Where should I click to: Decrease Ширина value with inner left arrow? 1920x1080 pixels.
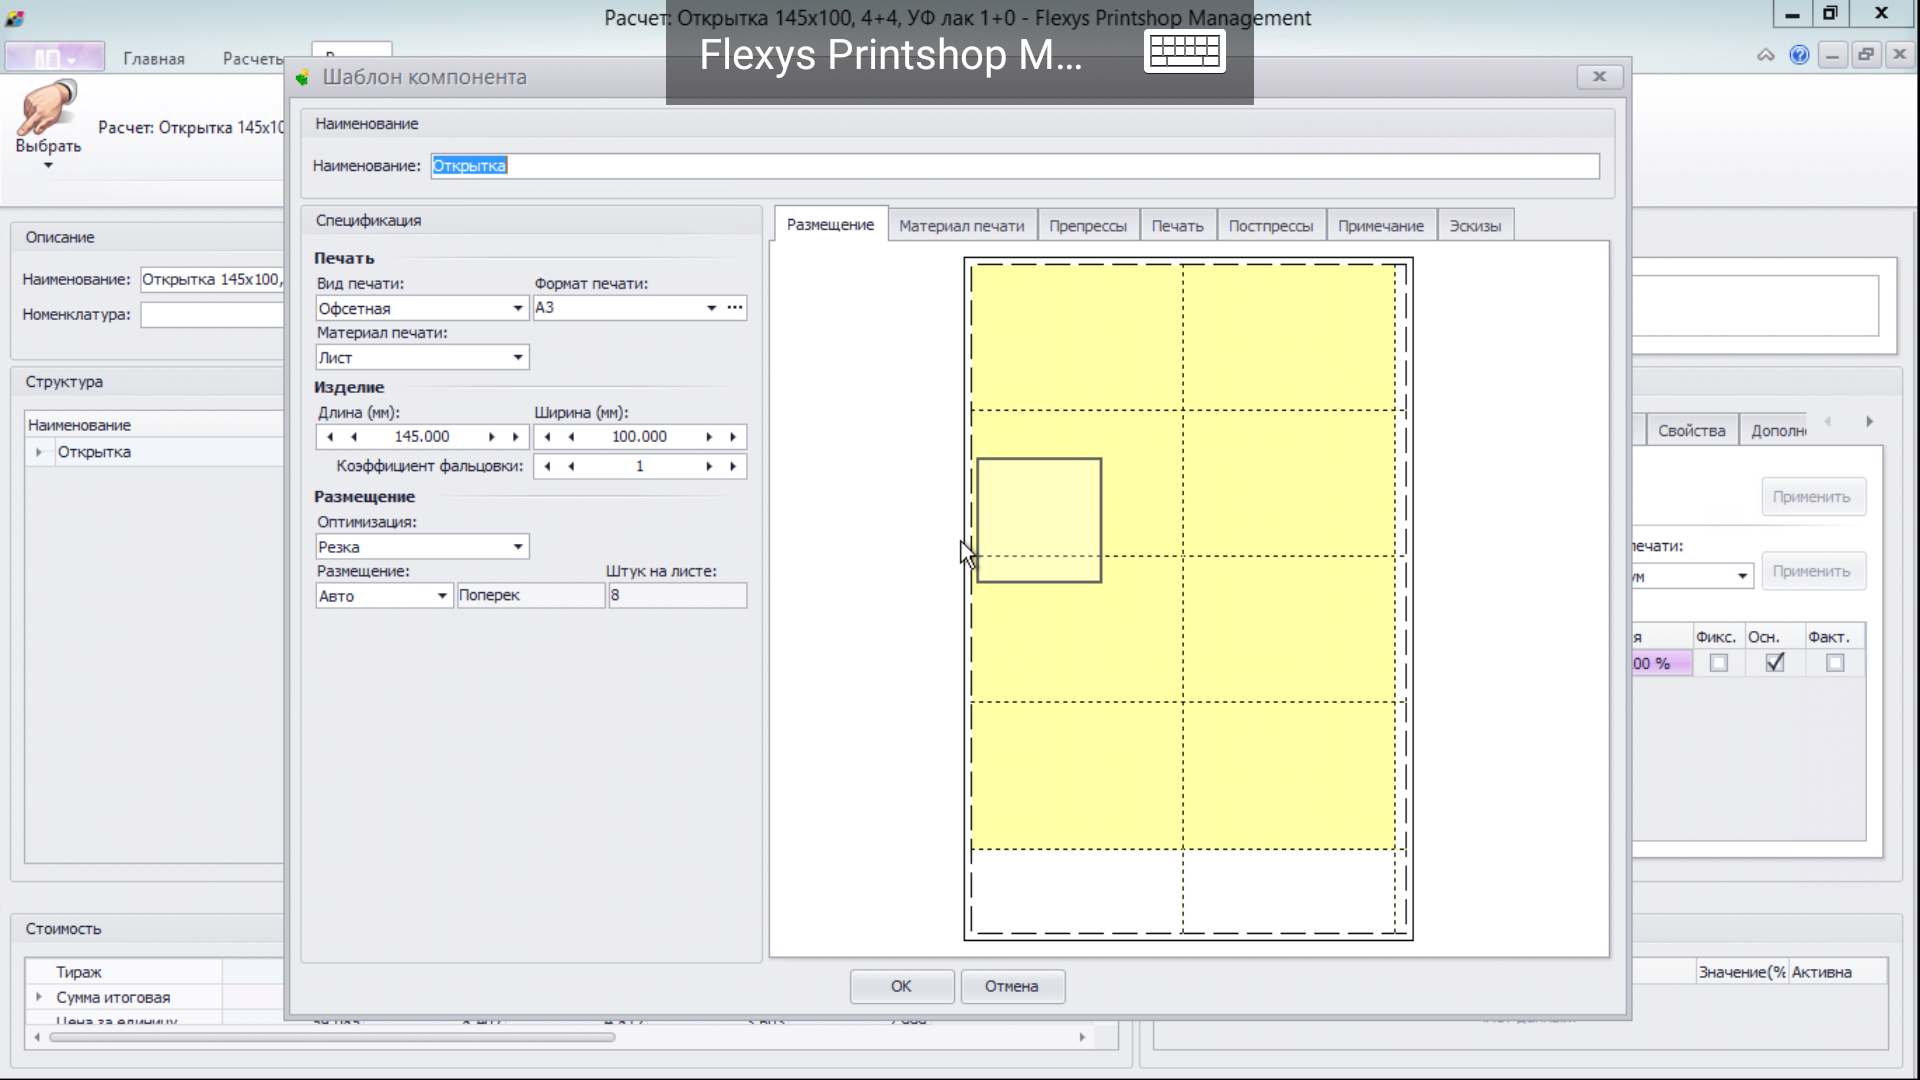point(571,437)
